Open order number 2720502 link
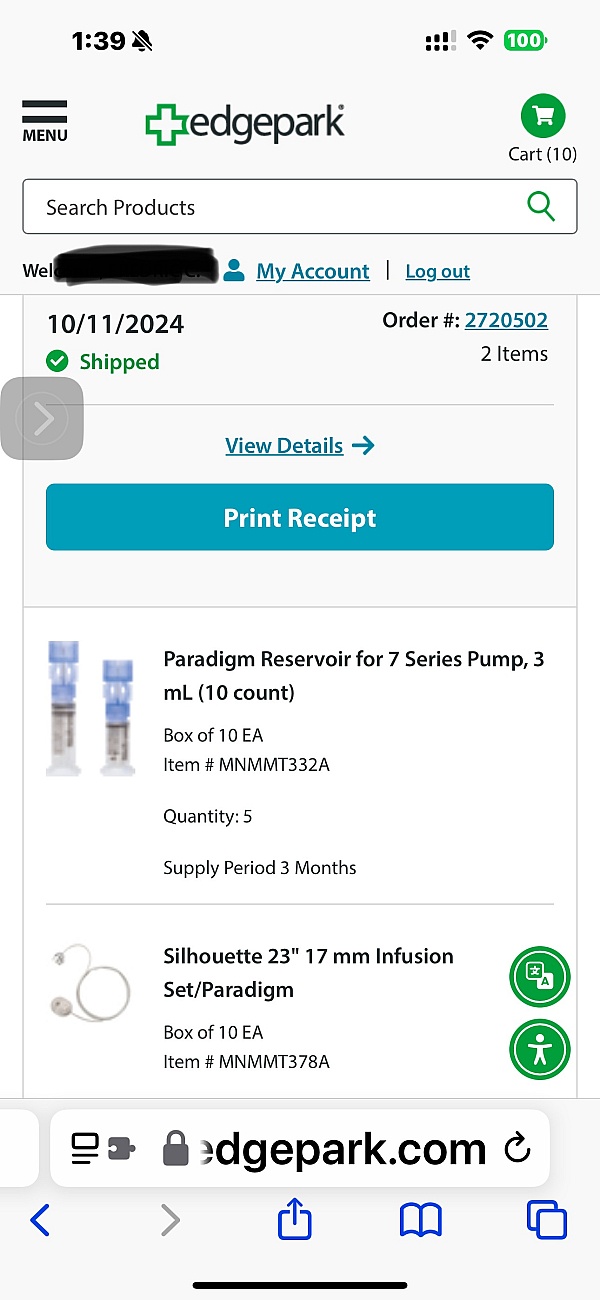 click(506, 321)
